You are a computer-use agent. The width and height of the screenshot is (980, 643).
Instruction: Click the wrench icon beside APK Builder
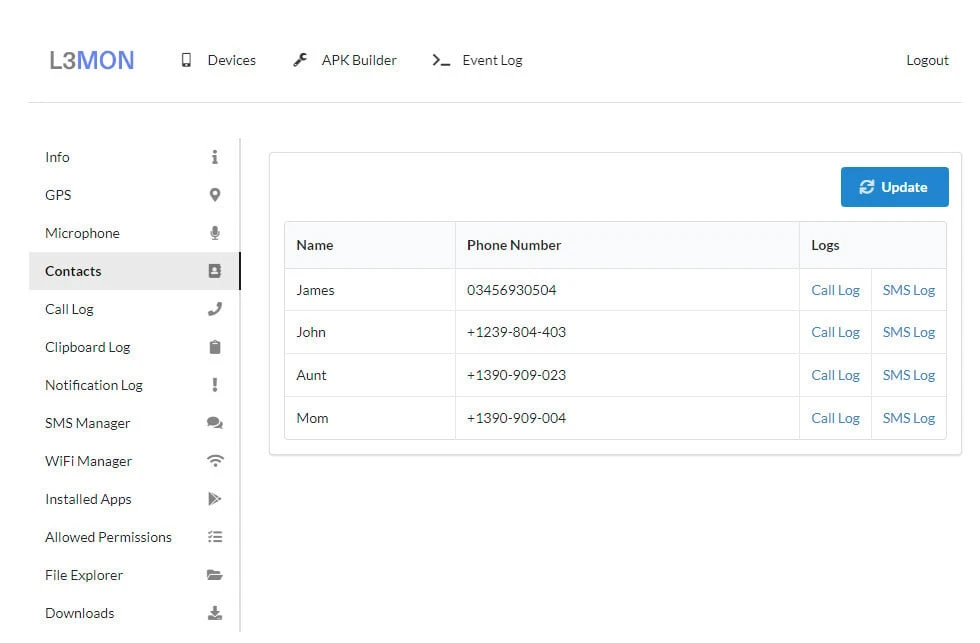300,60
